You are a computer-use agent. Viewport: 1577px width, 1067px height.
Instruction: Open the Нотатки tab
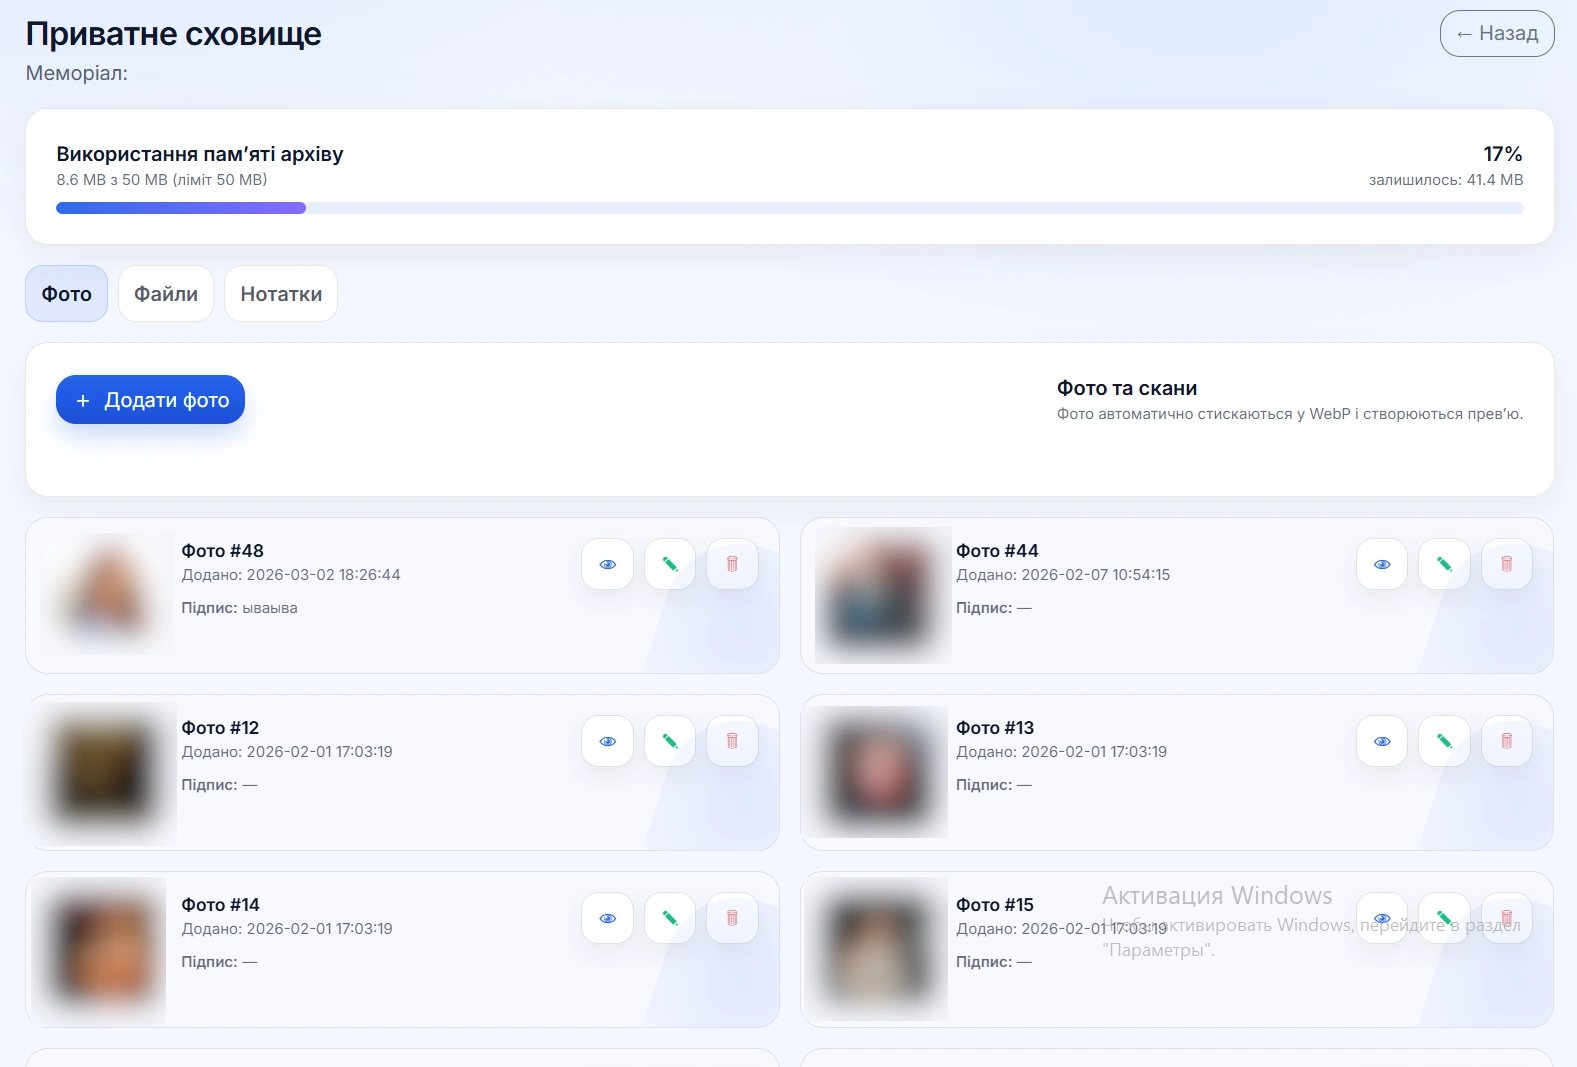[x=281, y=294]
